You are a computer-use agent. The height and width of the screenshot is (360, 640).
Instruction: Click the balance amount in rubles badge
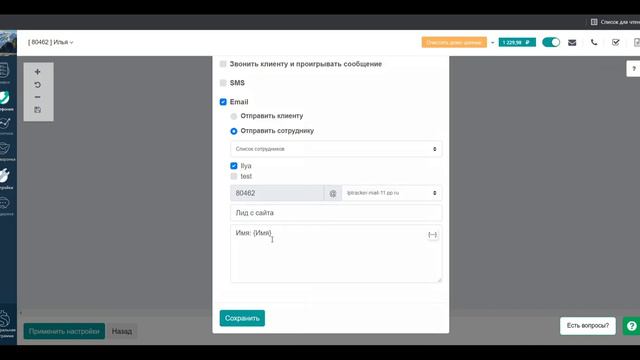pos(517,42)
